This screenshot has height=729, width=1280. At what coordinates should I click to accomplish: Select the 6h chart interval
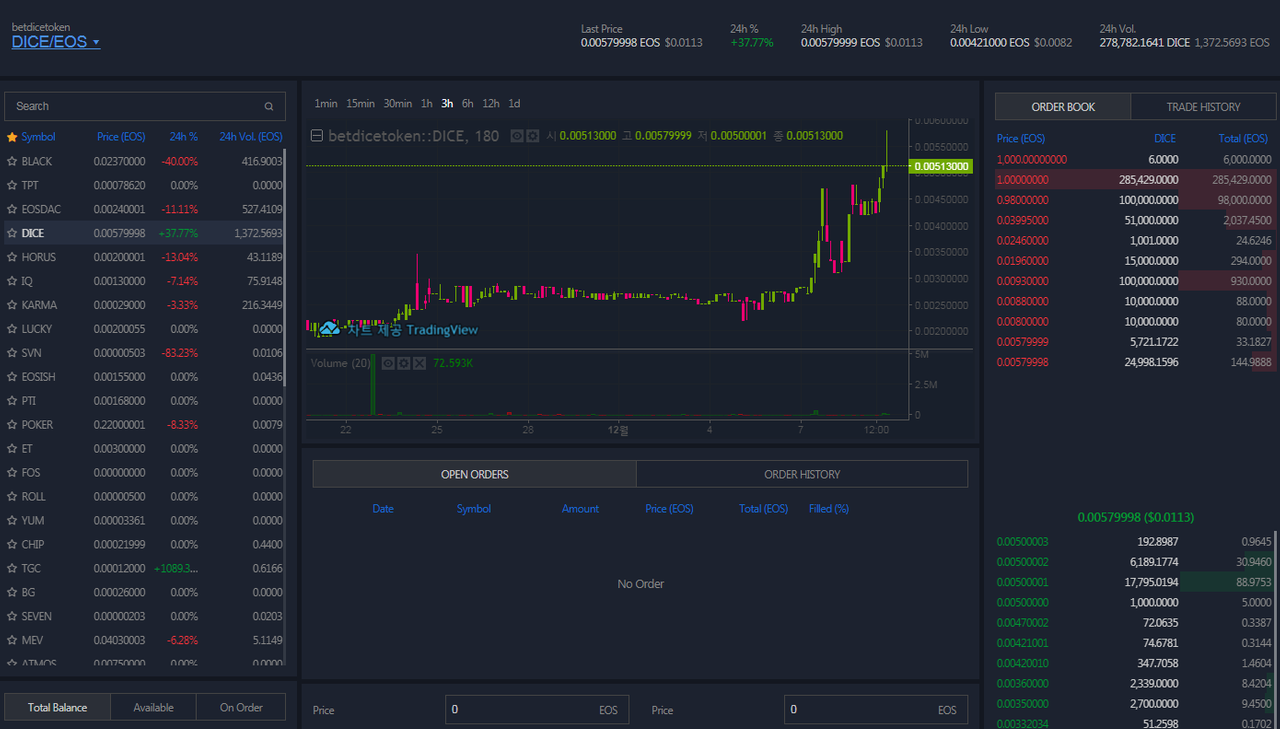coord(468,104)
